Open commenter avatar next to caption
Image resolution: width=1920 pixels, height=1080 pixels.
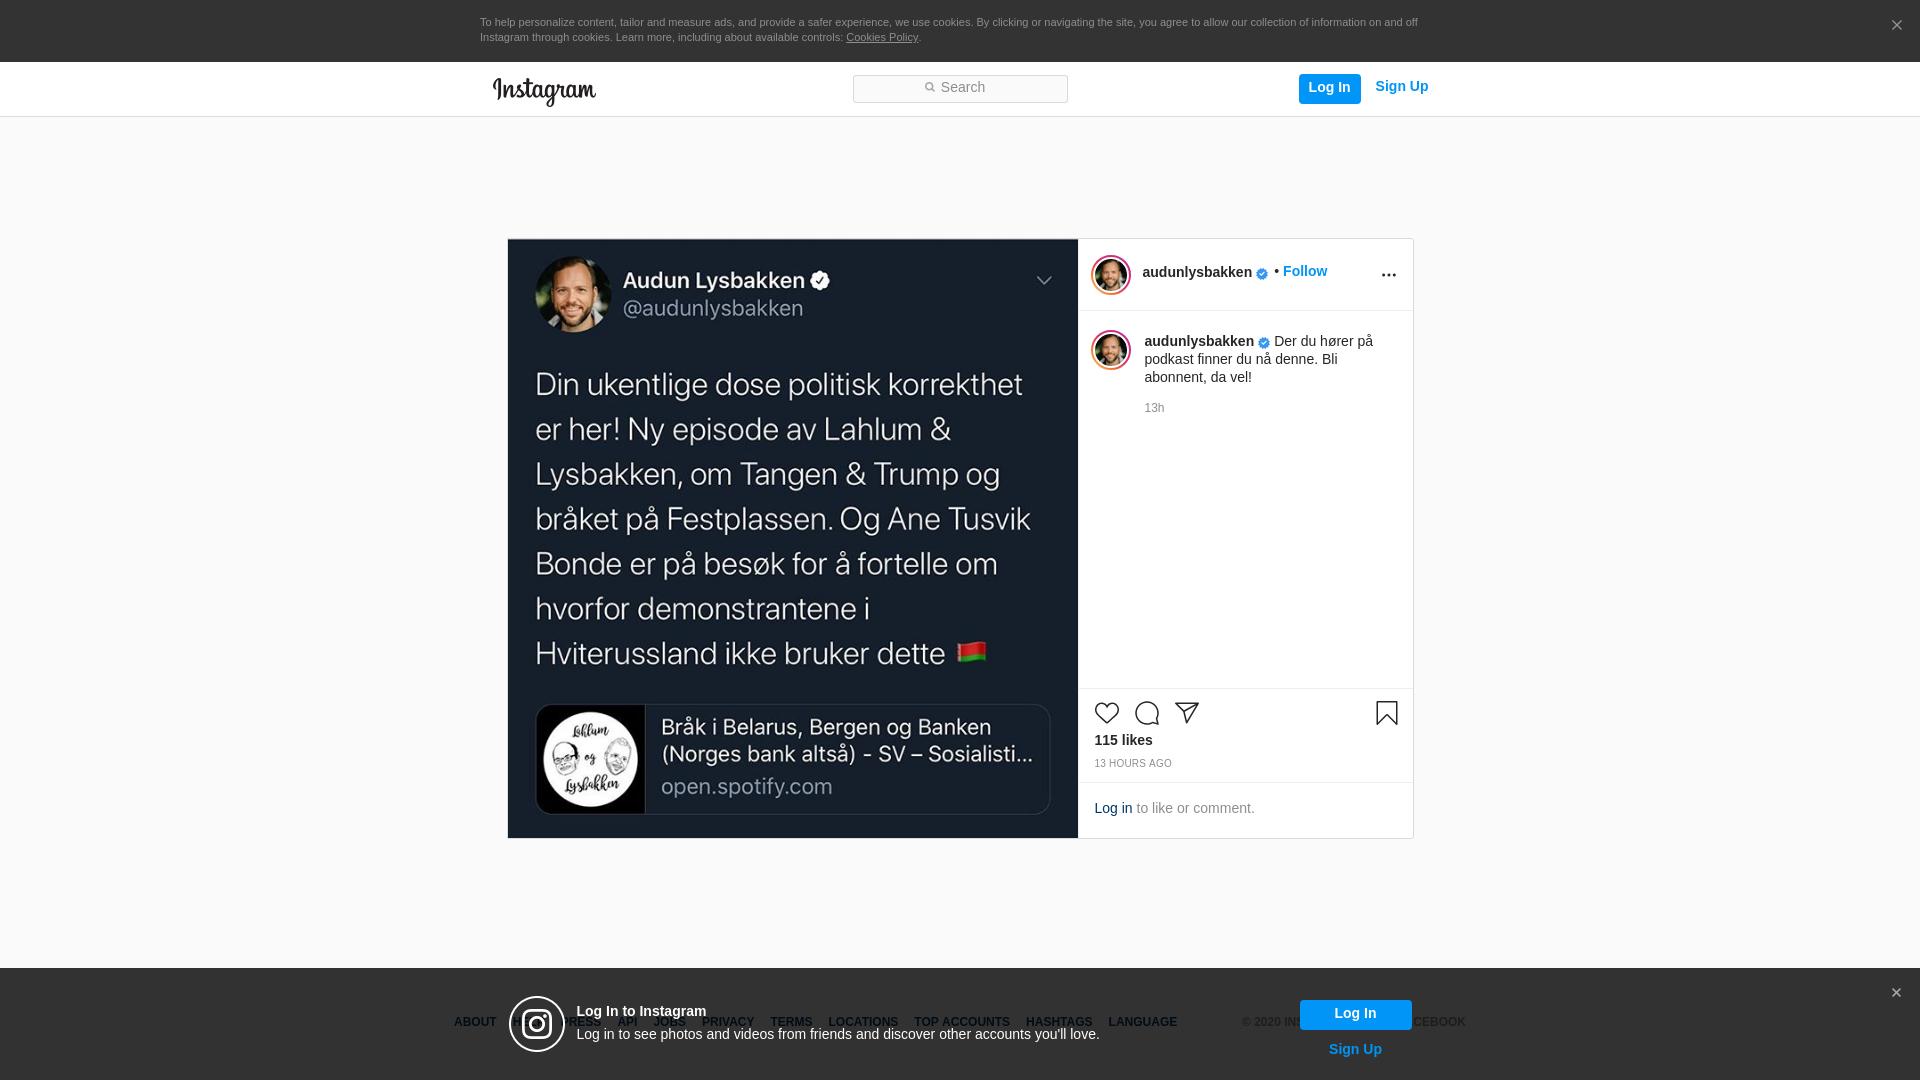(x=1110, y=350)
